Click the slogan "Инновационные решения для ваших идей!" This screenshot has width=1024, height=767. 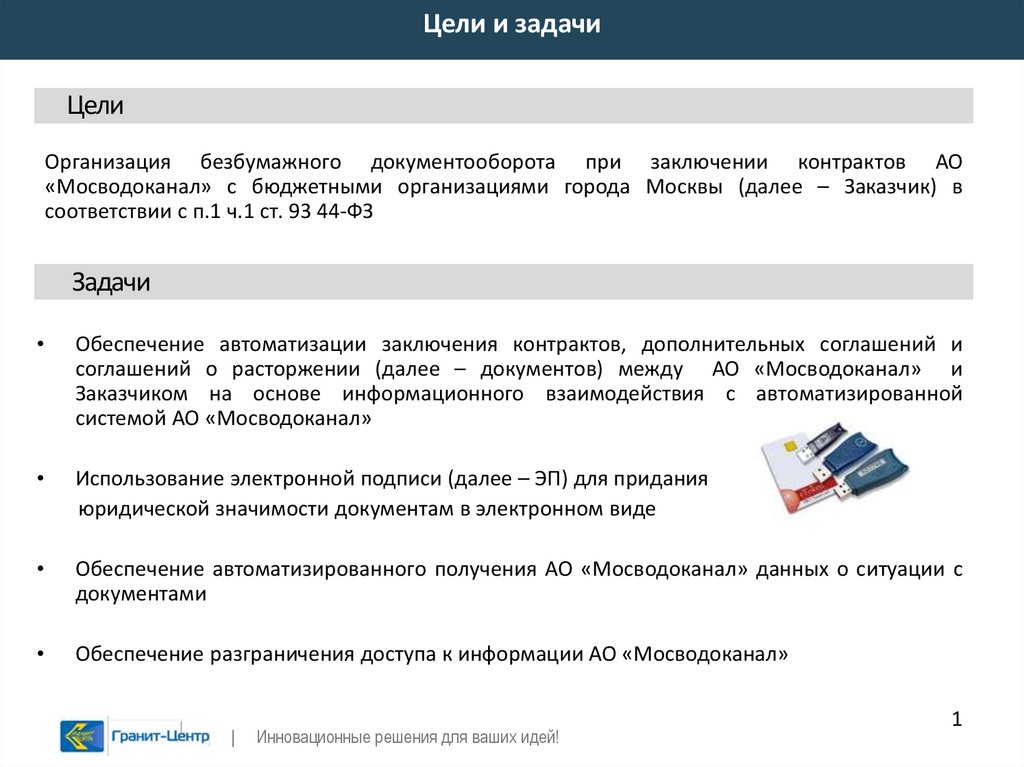click(x=408, y=738)
